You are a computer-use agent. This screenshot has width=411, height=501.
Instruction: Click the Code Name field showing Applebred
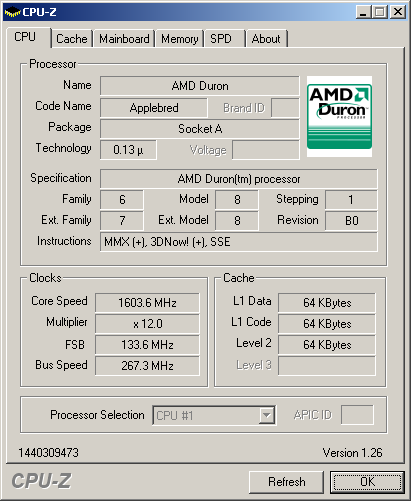(154, 108)
